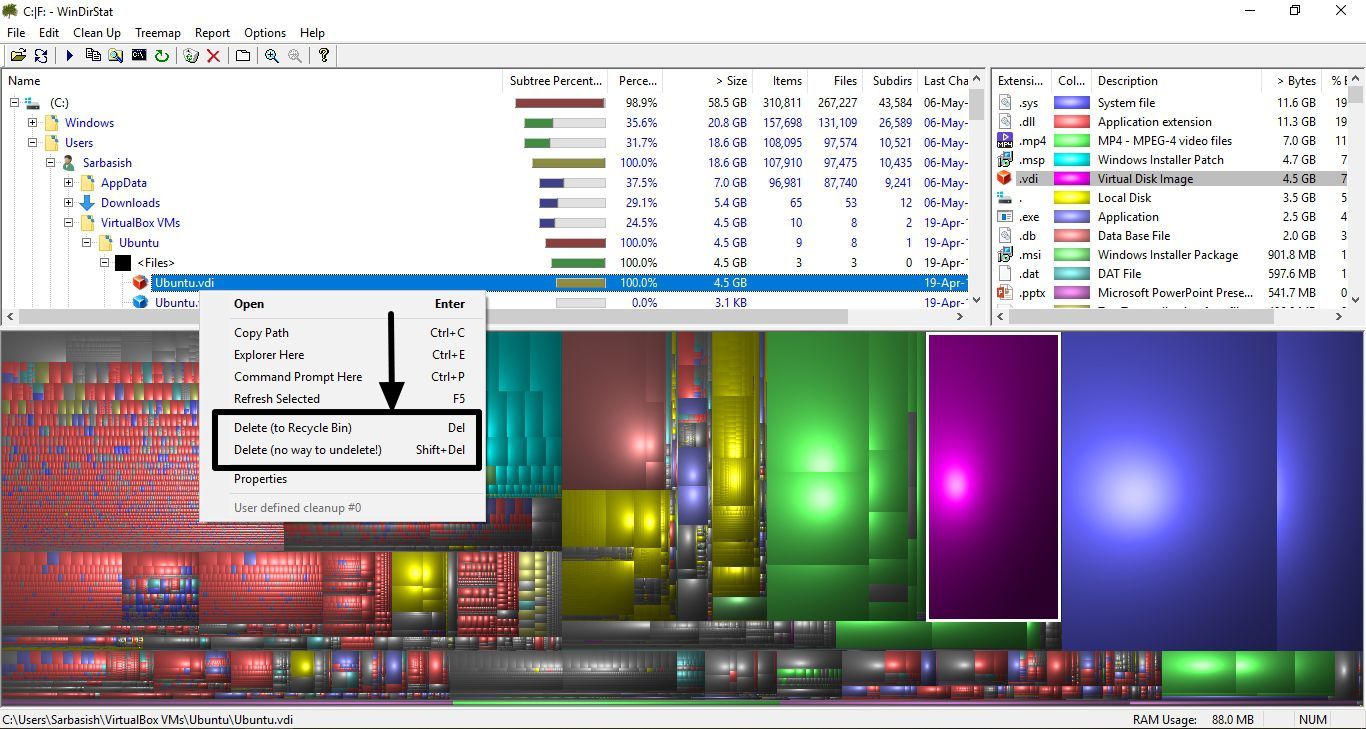1366x729 pixels.
Task: Click the Sarbasish user profile icon
Action: pos(69,163)
